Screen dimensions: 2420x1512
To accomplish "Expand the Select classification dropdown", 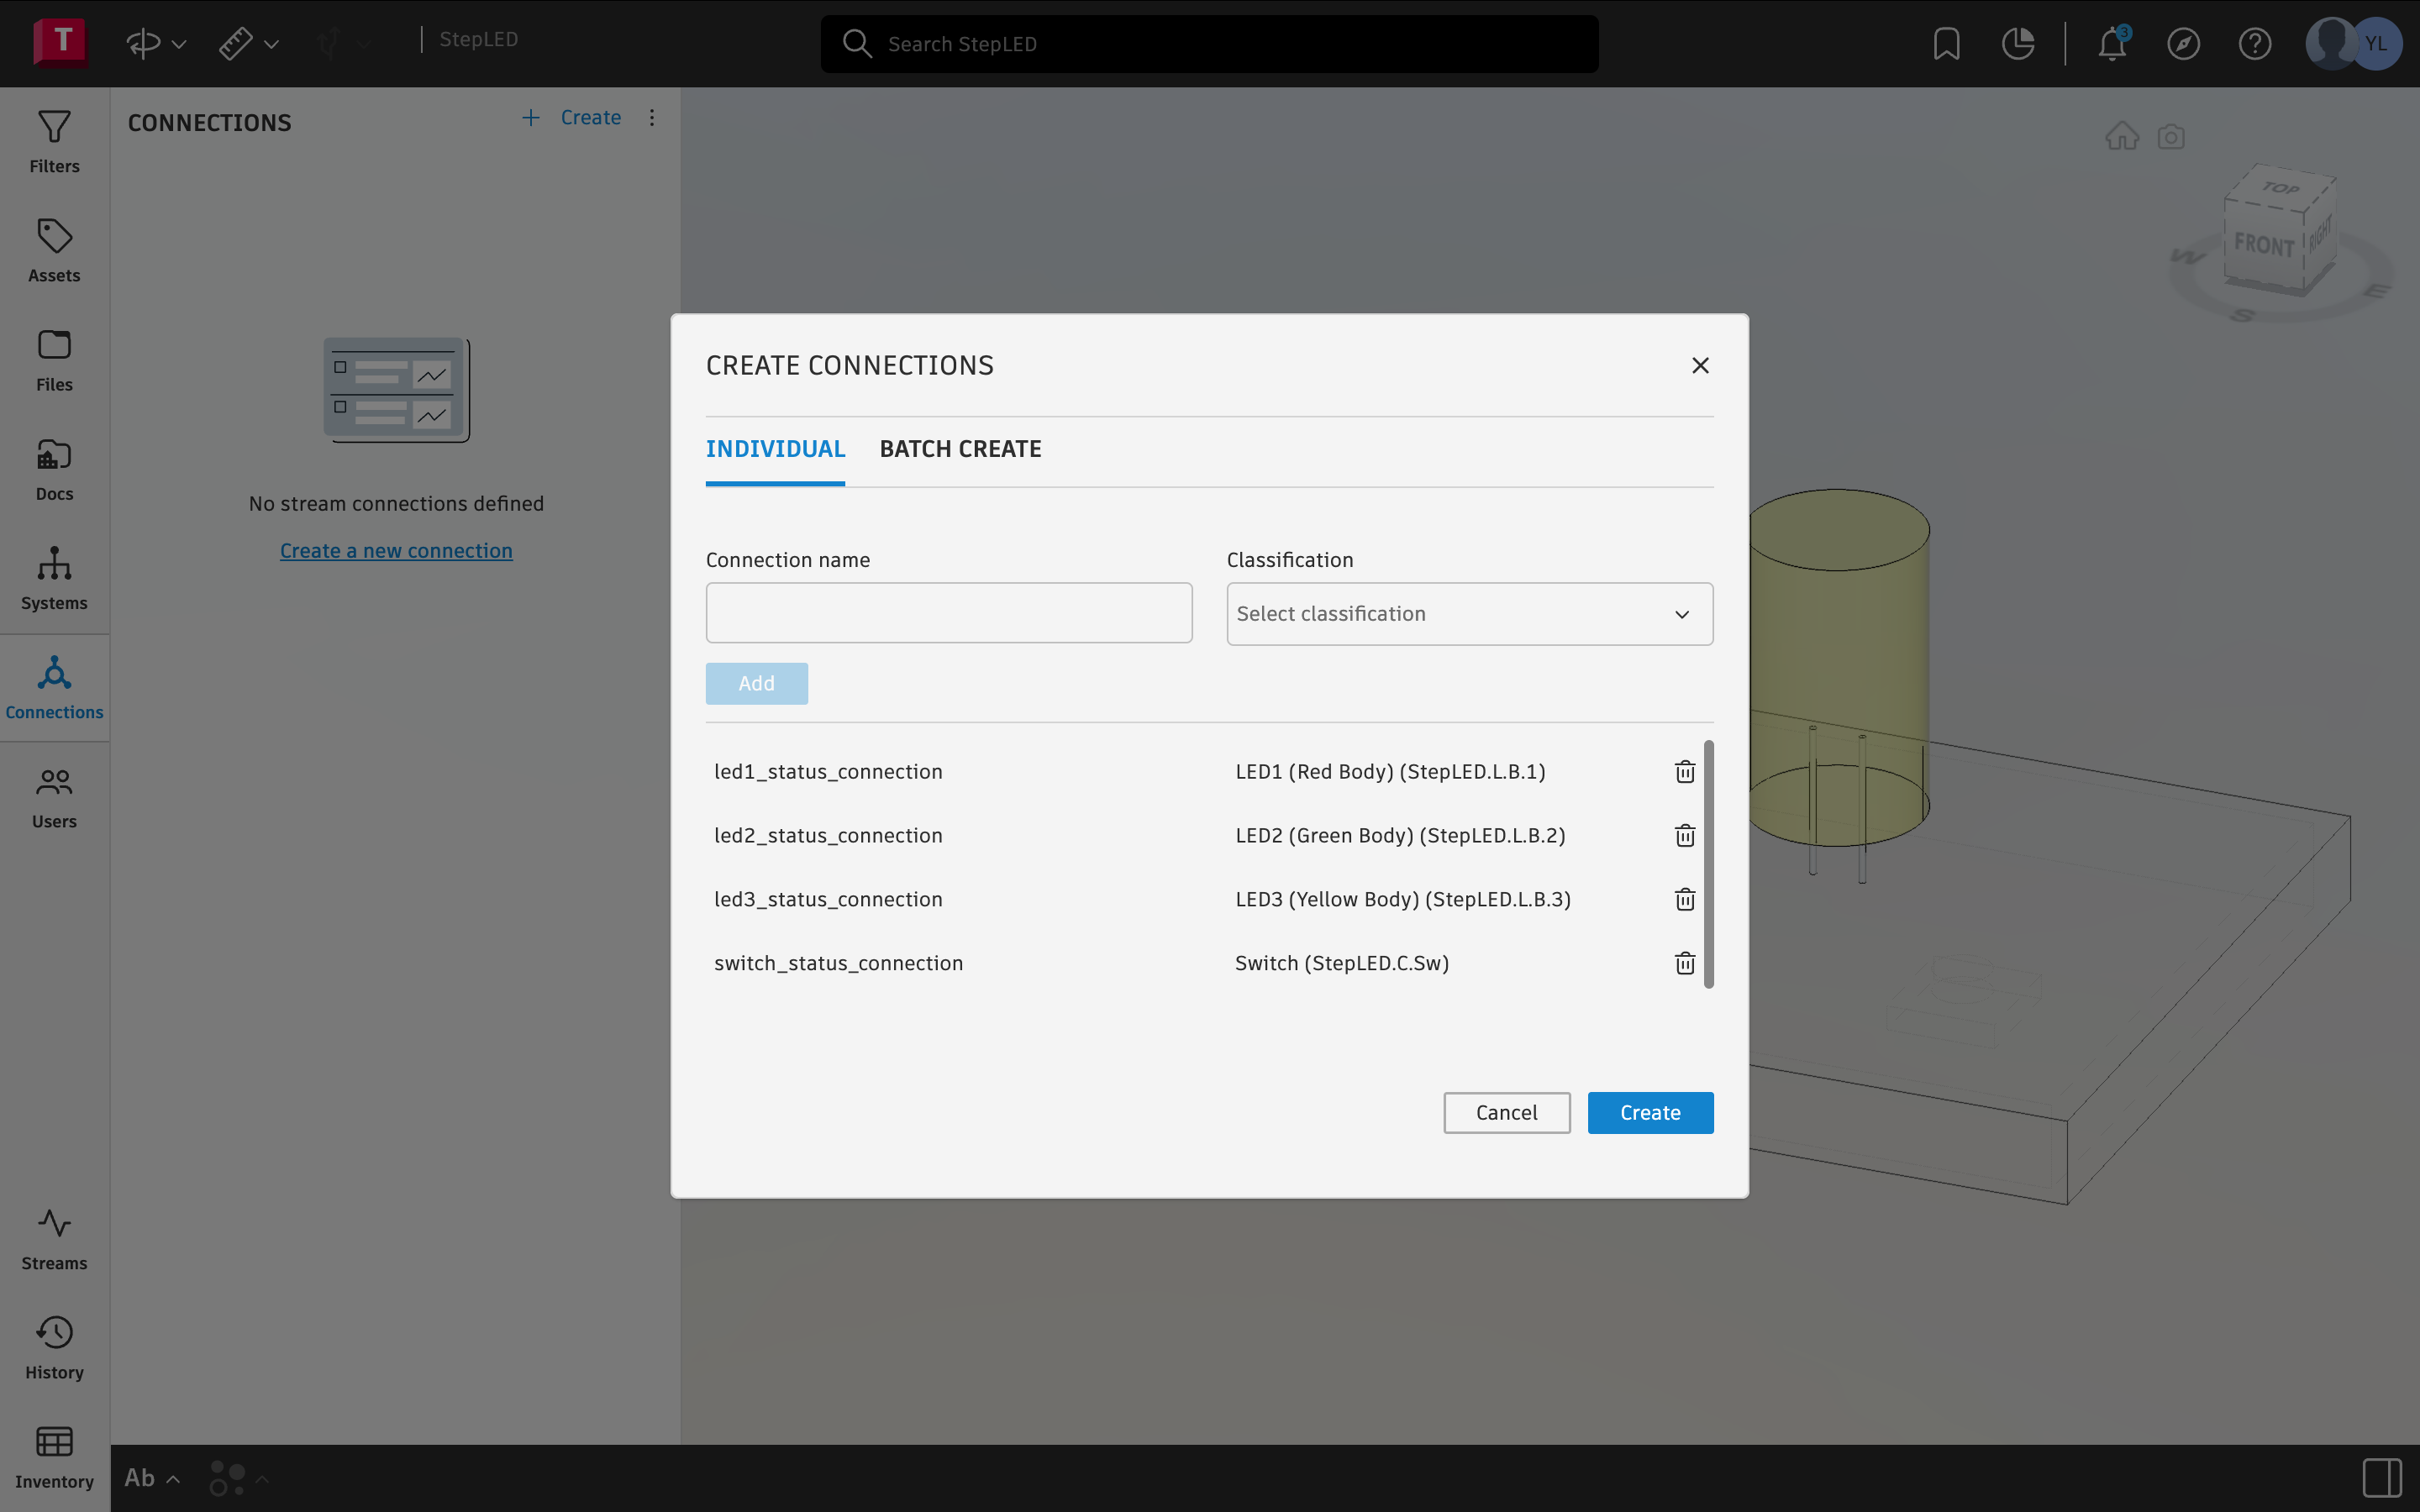I will [1469, 614].
